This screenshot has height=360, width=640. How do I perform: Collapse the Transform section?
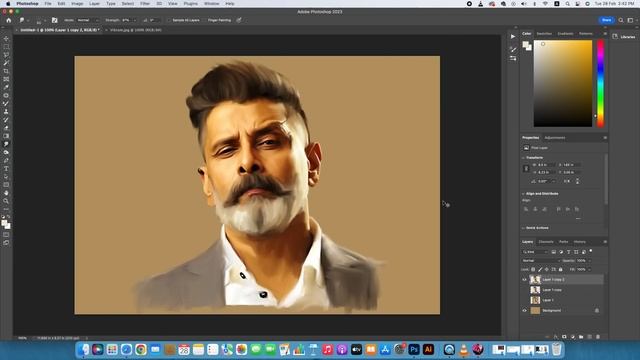[x=524, y=158]
